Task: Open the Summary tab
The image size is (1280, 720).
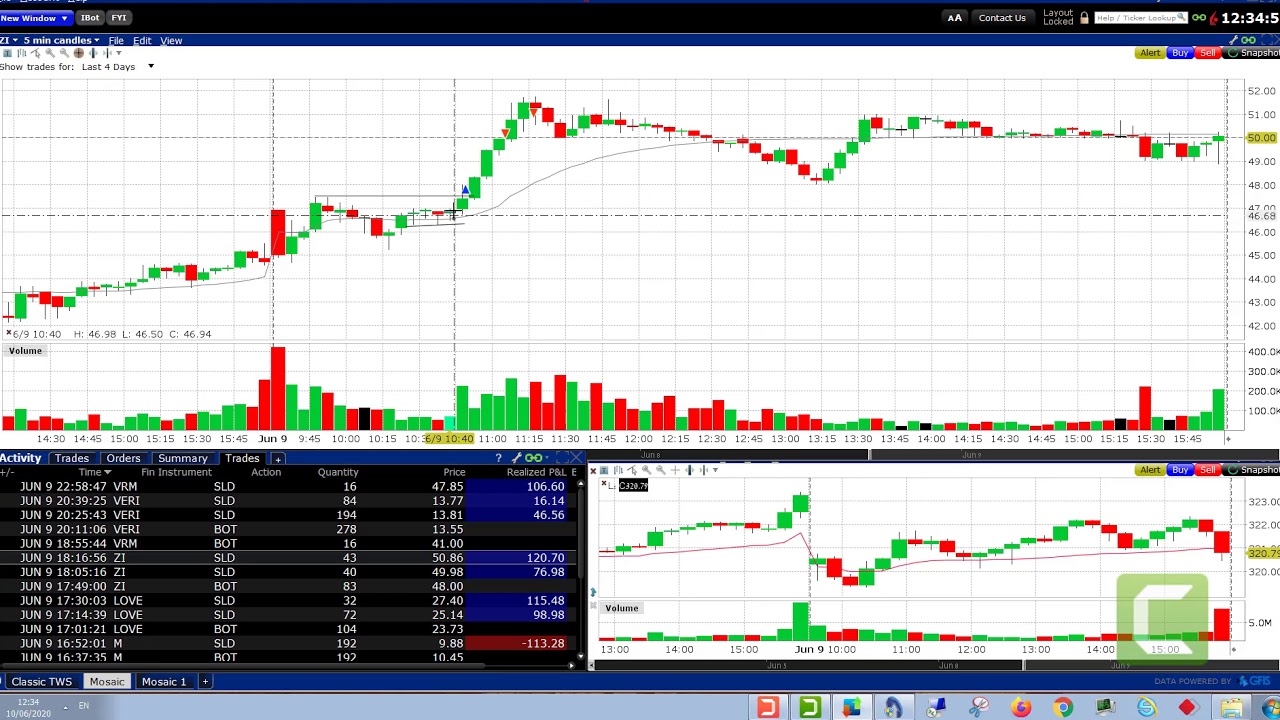Action: pyautogui.click(x=183, y=458)
